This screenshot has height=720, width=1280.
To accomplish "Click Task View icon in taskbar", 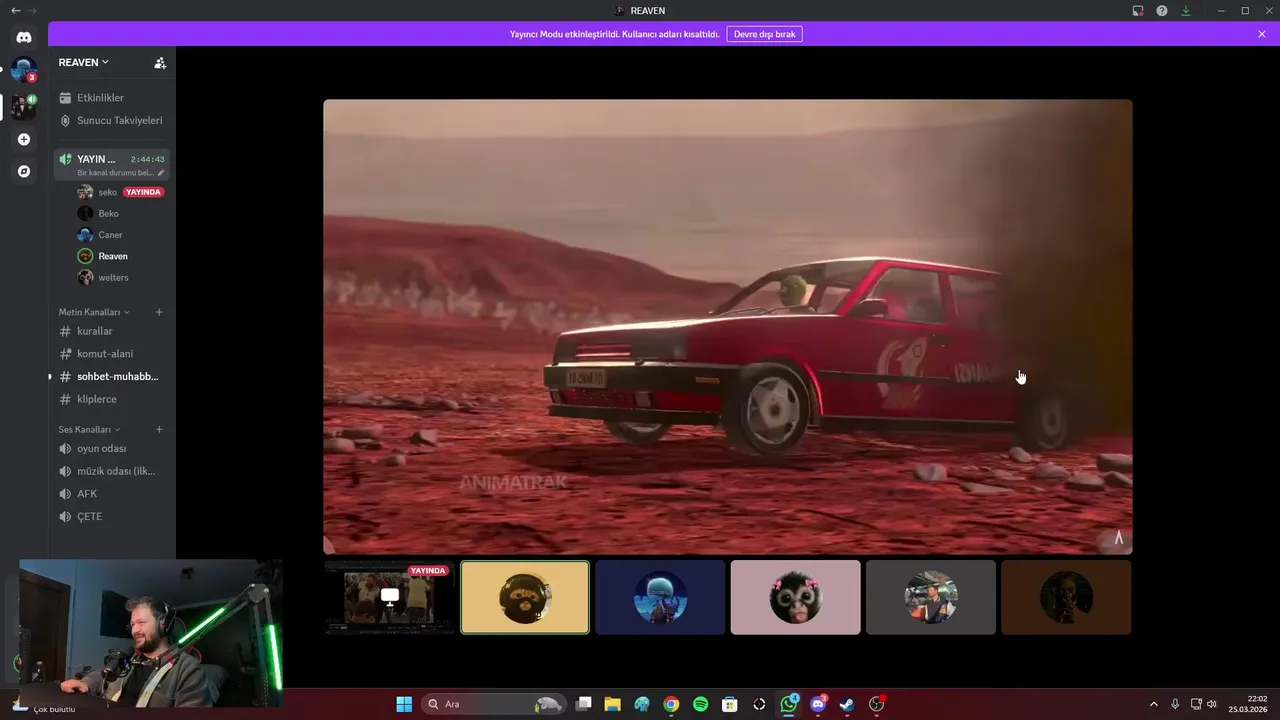I will pos(584,704).
